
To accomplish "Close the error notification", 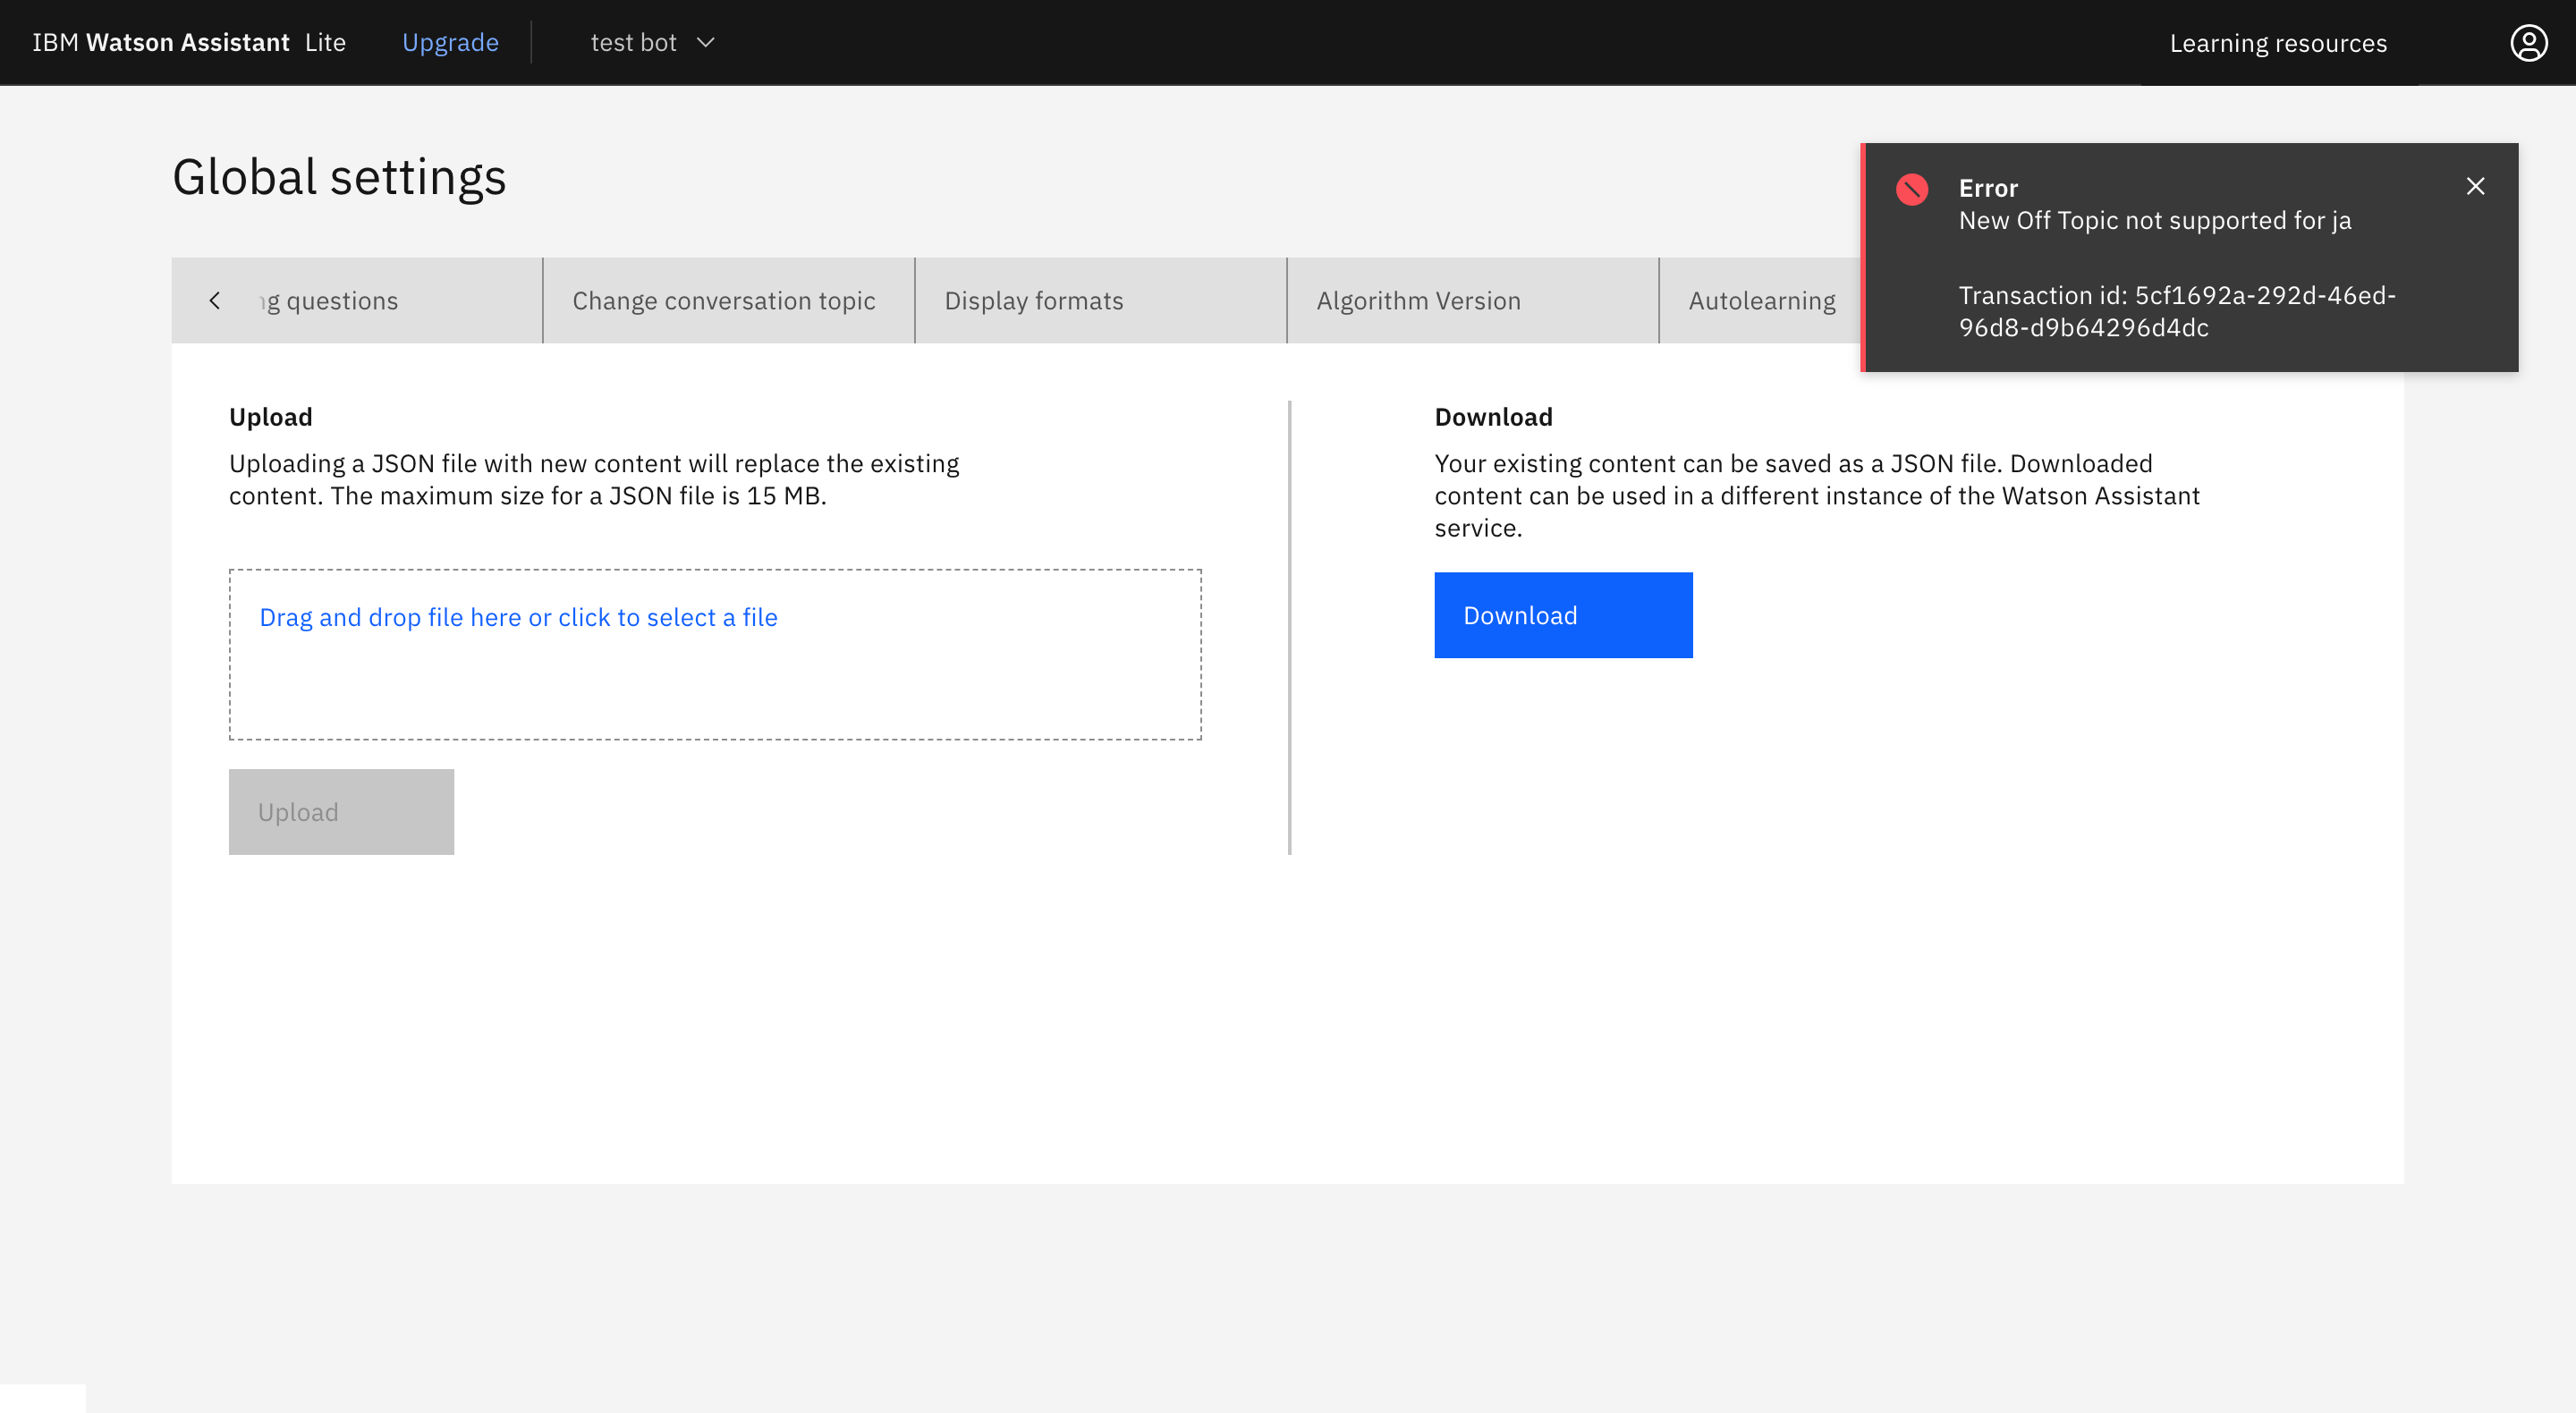I will coord(2475,187).
